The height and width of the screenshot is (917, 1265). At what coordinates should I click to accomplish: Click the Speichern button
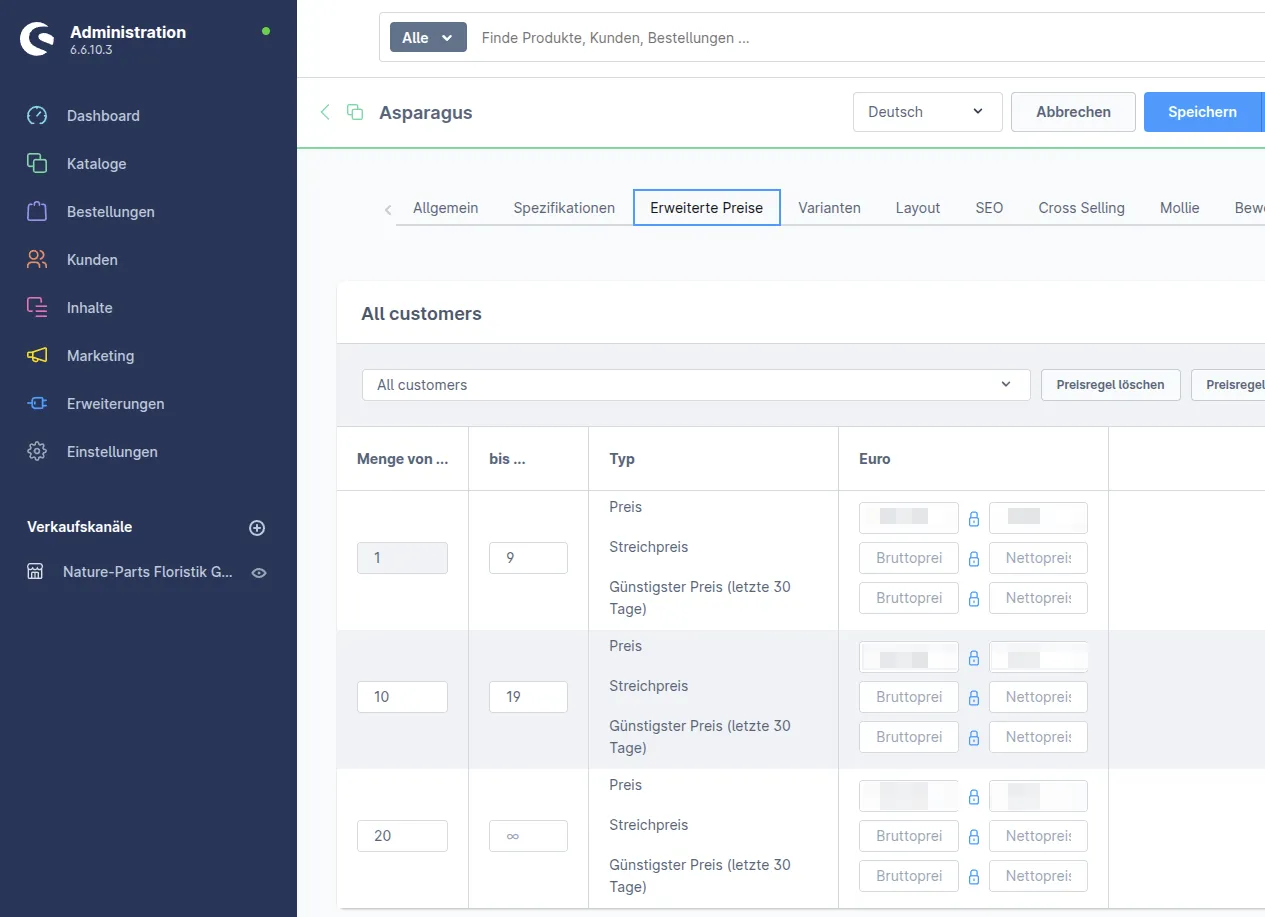click(1203, 112)
